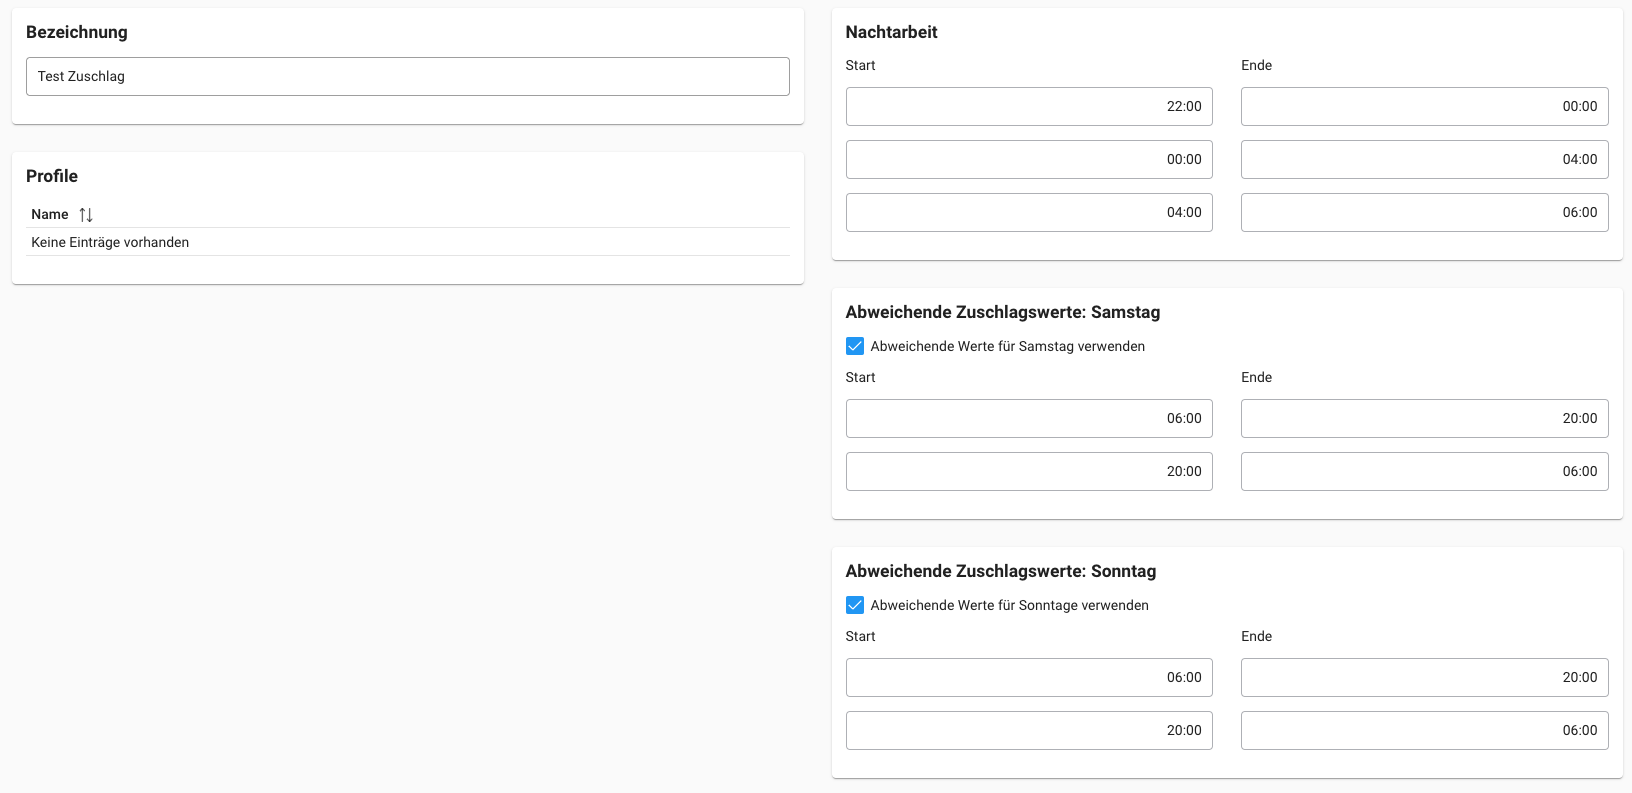The width and height of the screenshot is (1632, 793).
Task: Click Nachtarbeit Ende field showing 00:00
Action: (x=1424, y=107)
